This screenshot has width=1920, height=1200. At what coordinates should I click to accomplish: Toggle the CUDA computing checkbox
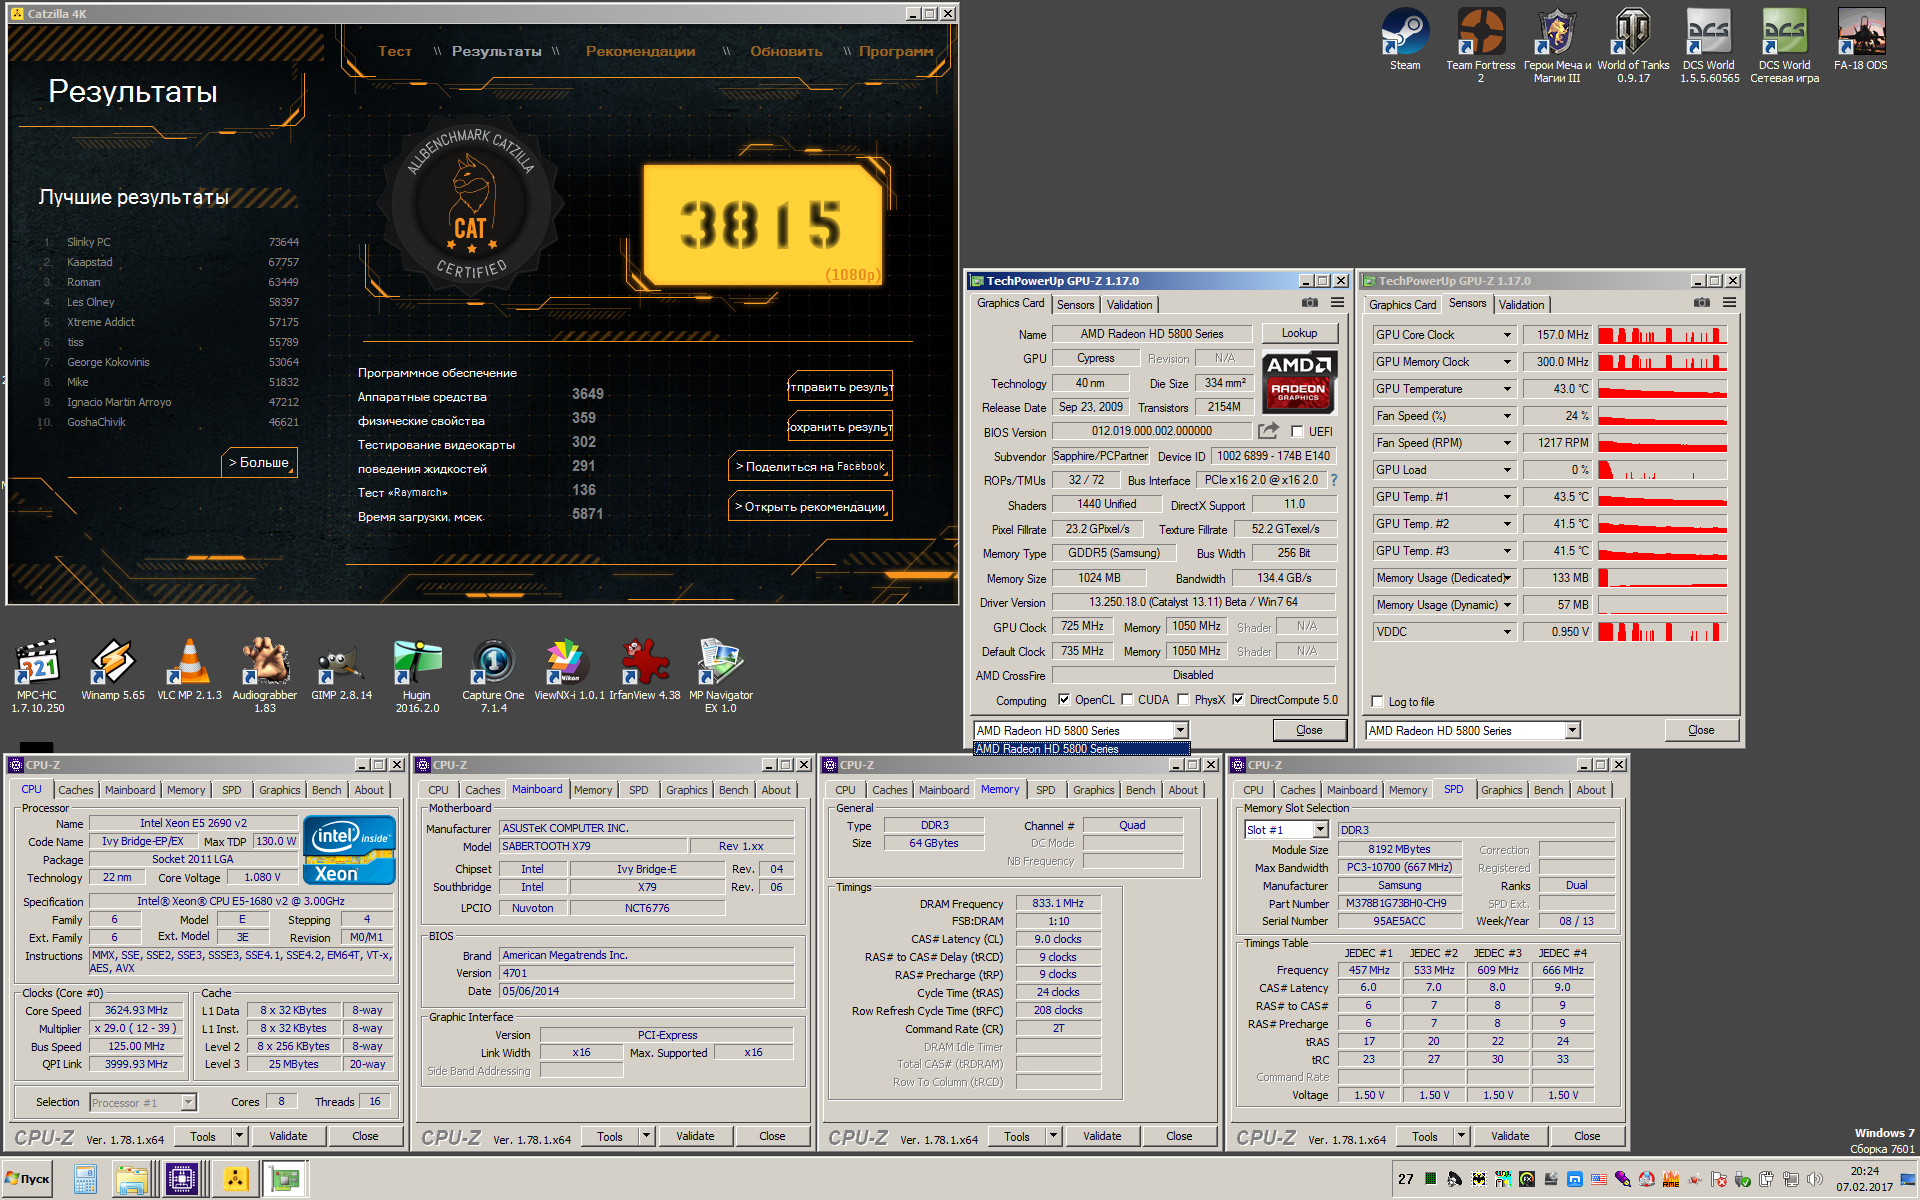[x=1127, y=700]
